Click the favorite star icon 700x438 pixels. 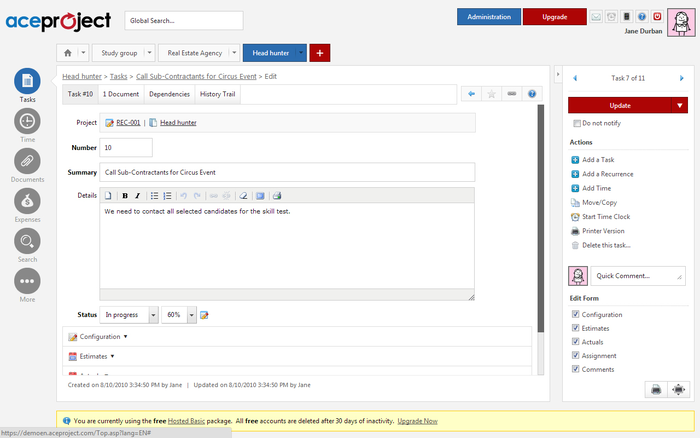click(x=491, y=94)
